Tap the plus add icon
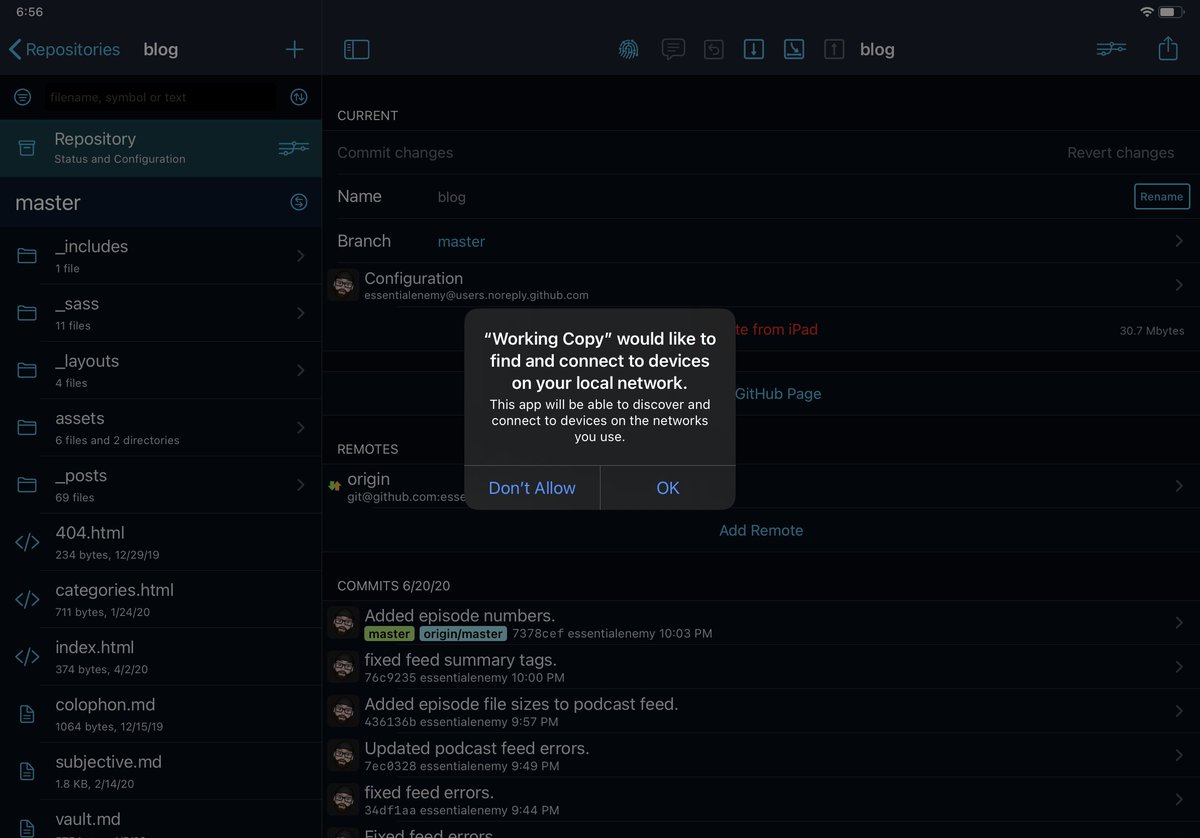This screenshot has width=1200, height=838. point(294,49)
